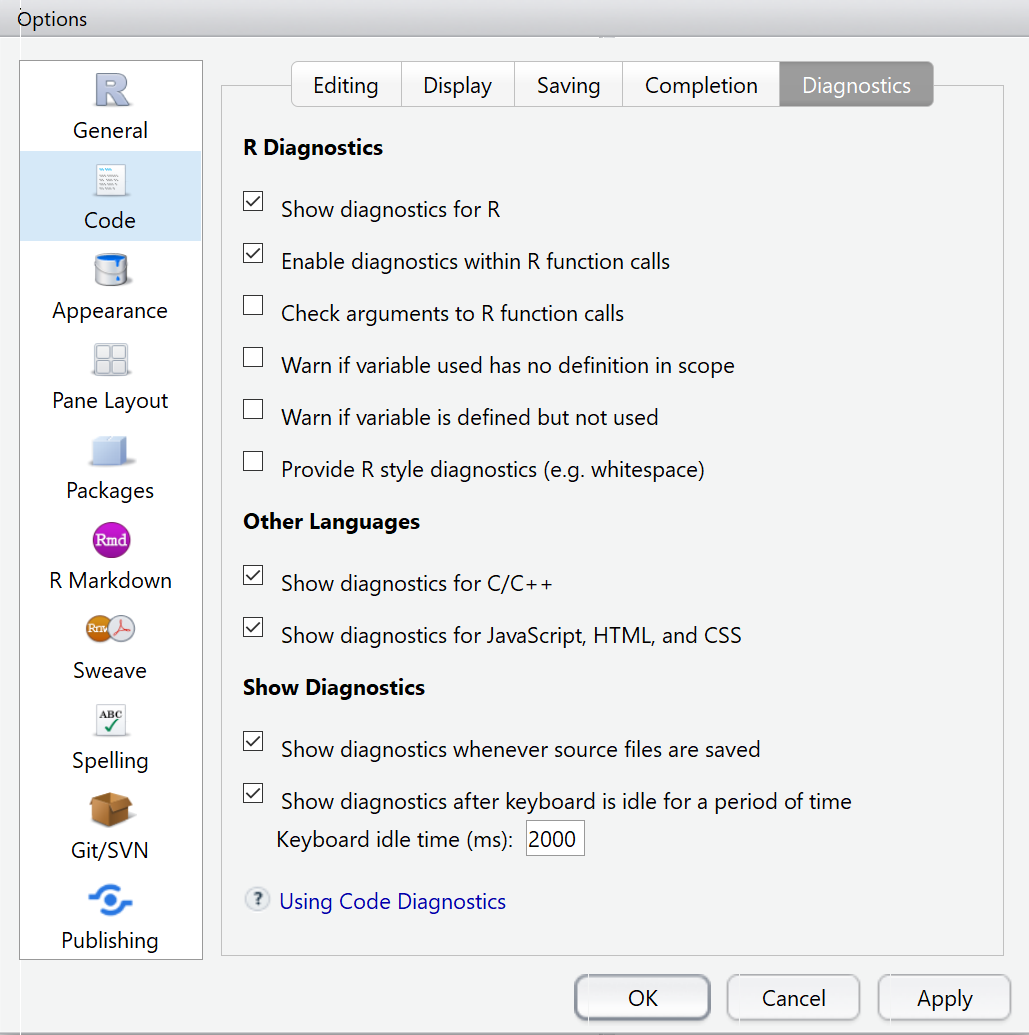Click the Apply button
This screenshot has height=1035, width=1029.
coord(944,998)
